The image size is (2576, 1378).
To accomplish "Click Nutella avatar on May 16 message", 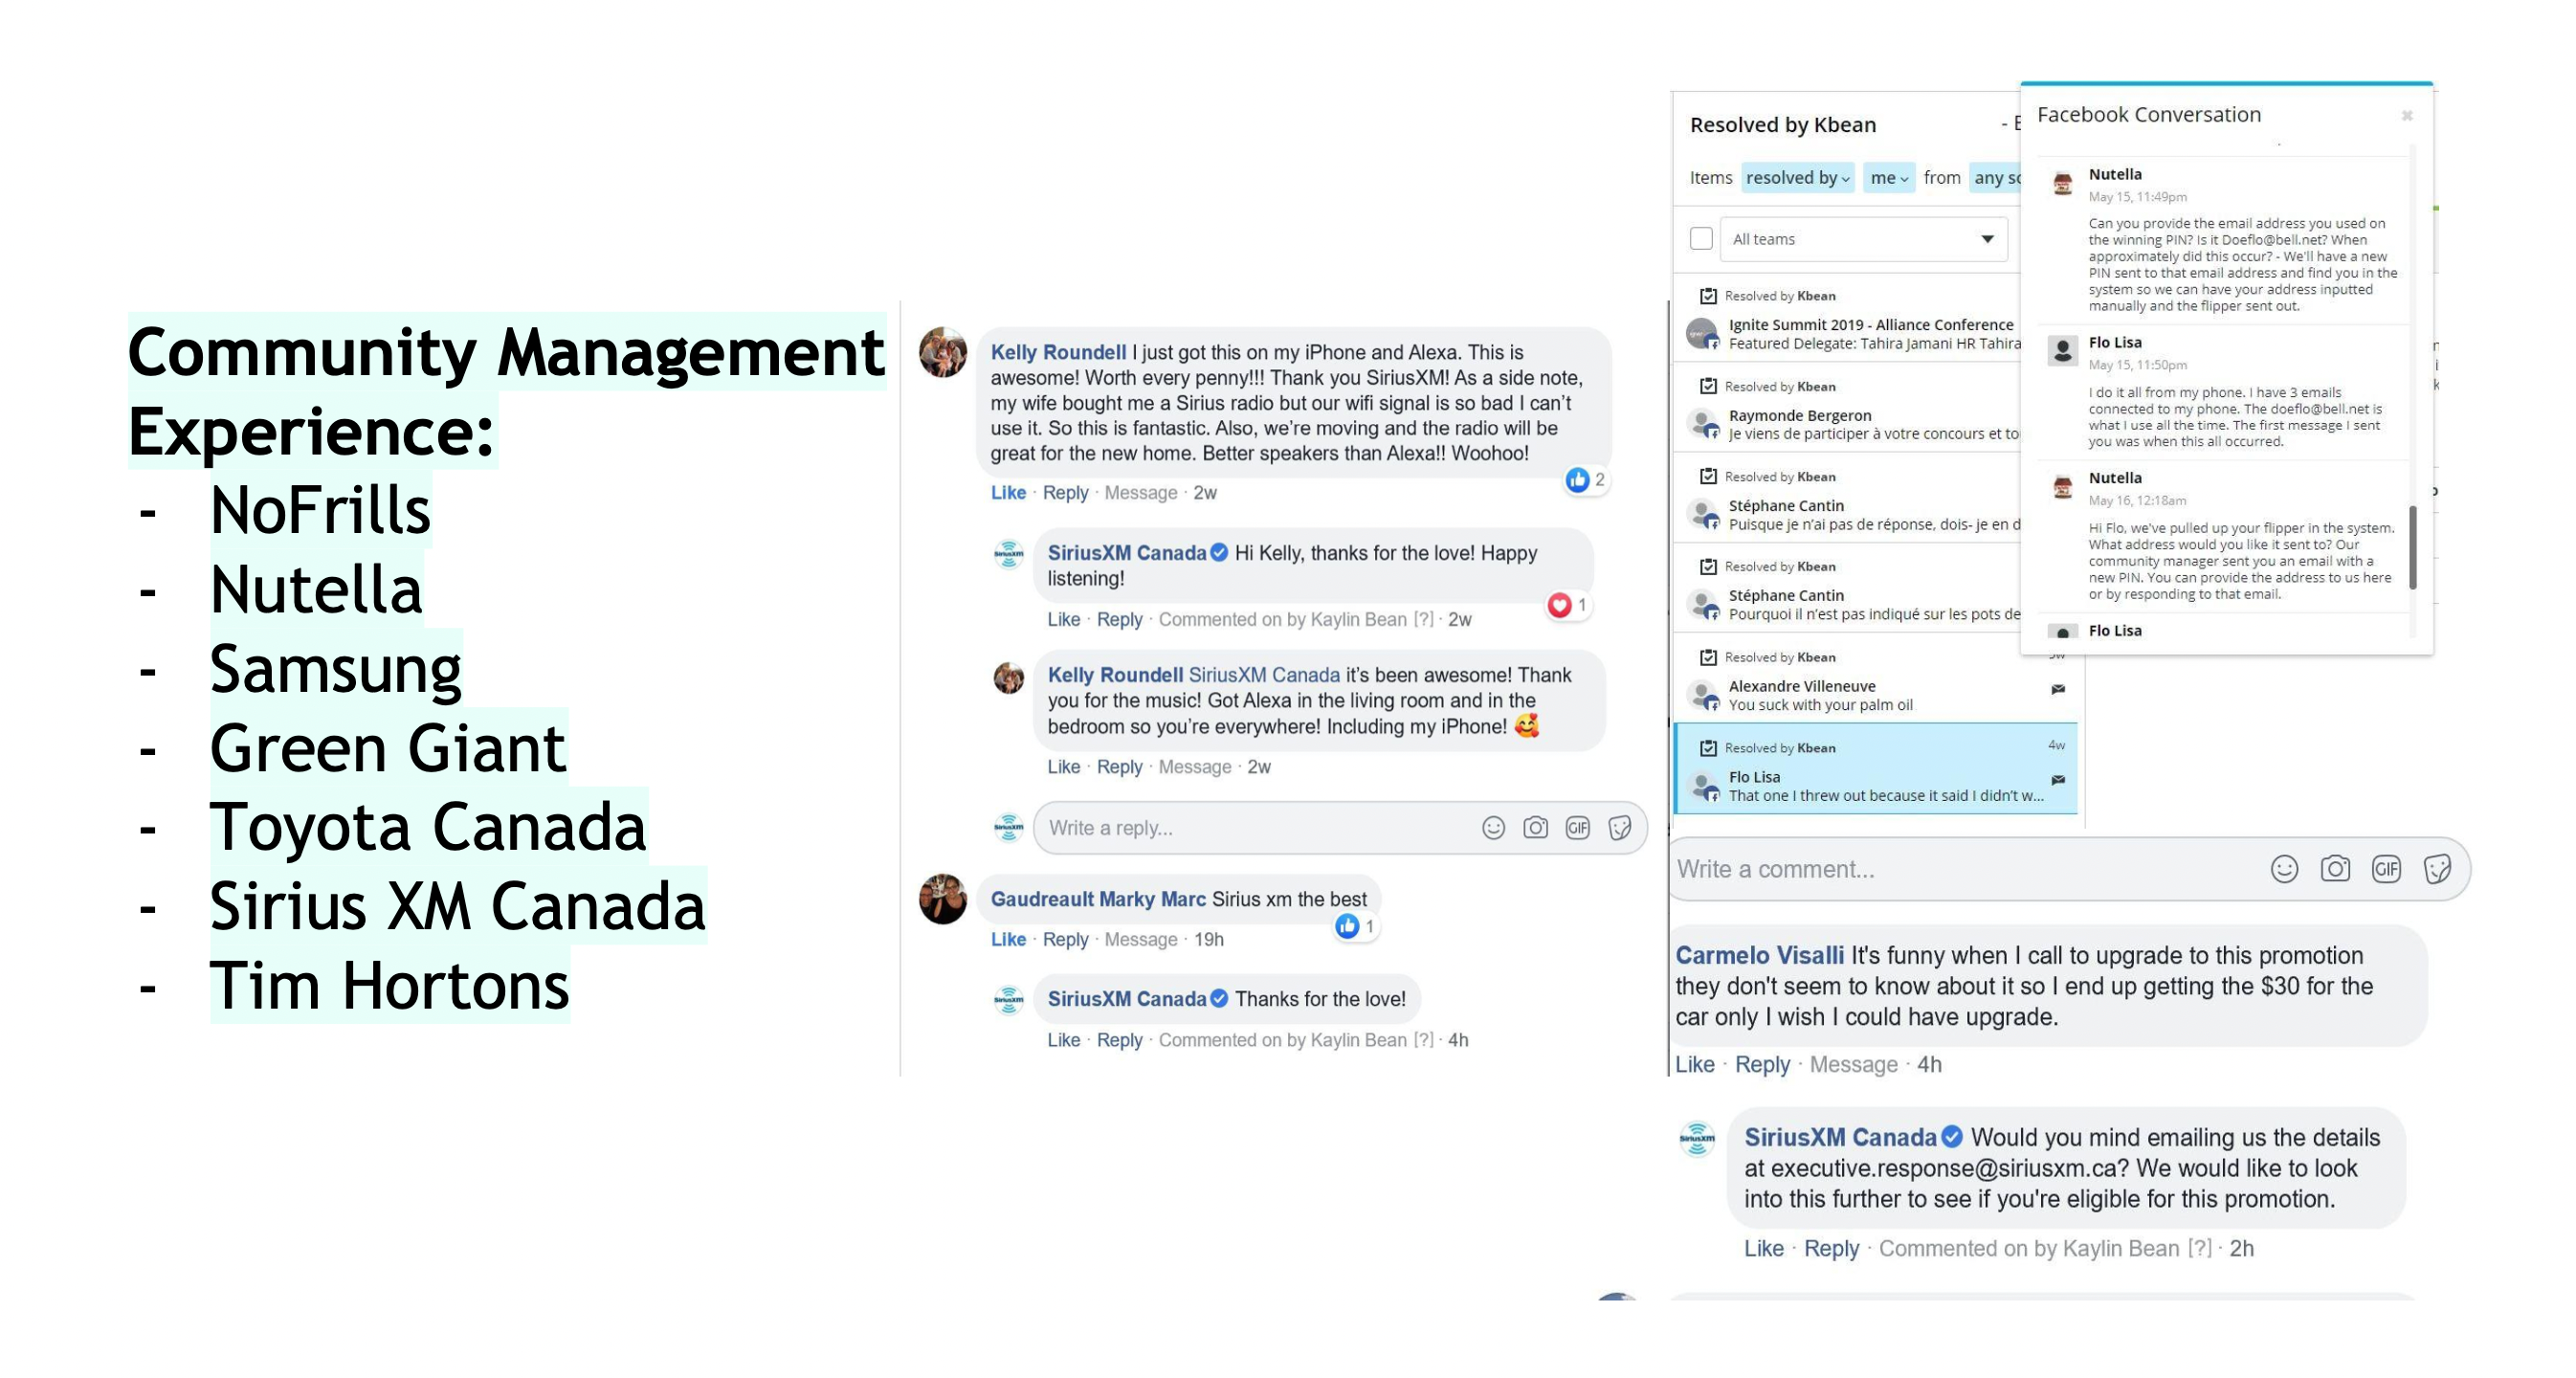I will pyautogui.click(x=2062, y=487).
